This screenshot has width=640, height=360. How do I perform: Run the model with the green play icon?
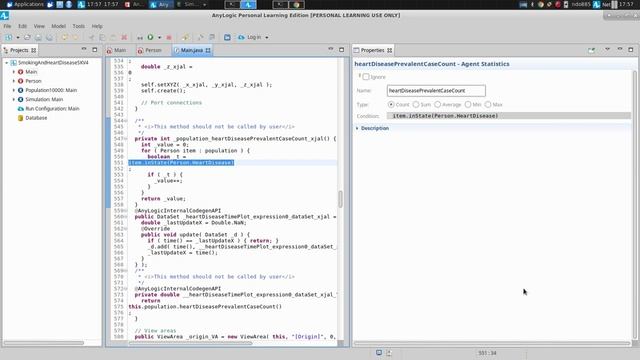pos(151,37)
